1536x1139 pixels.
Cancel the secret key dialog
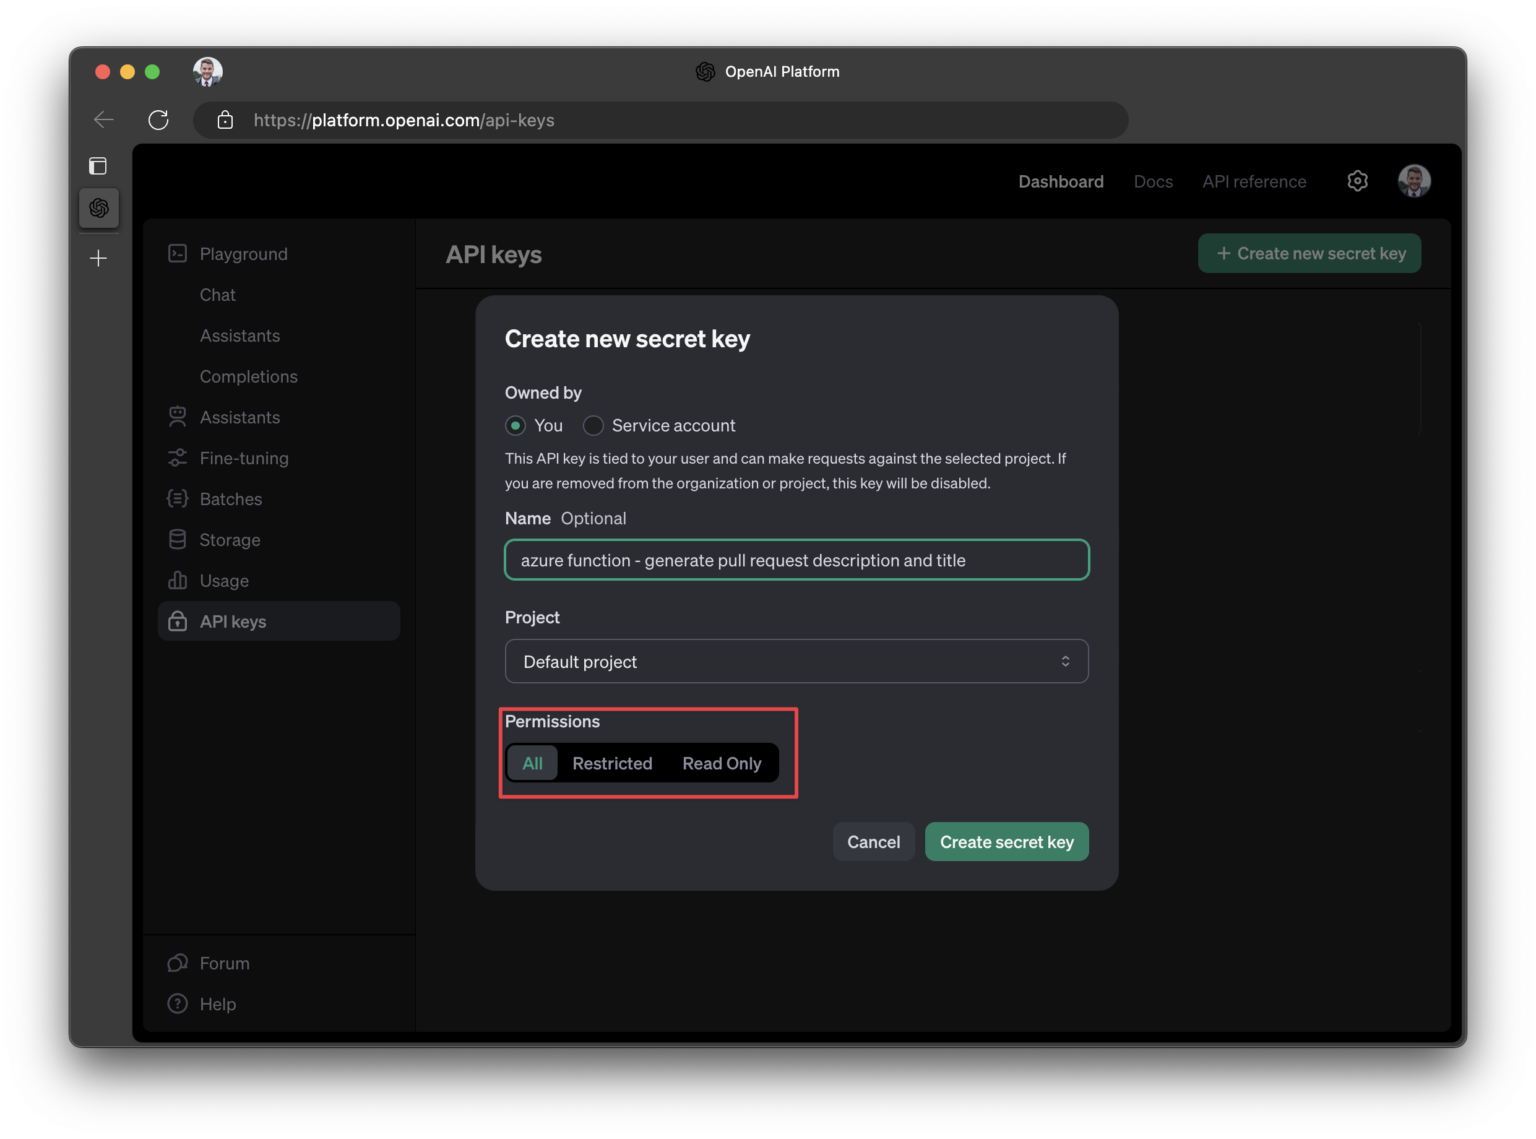pyautogui.click(x=873, y=842)
